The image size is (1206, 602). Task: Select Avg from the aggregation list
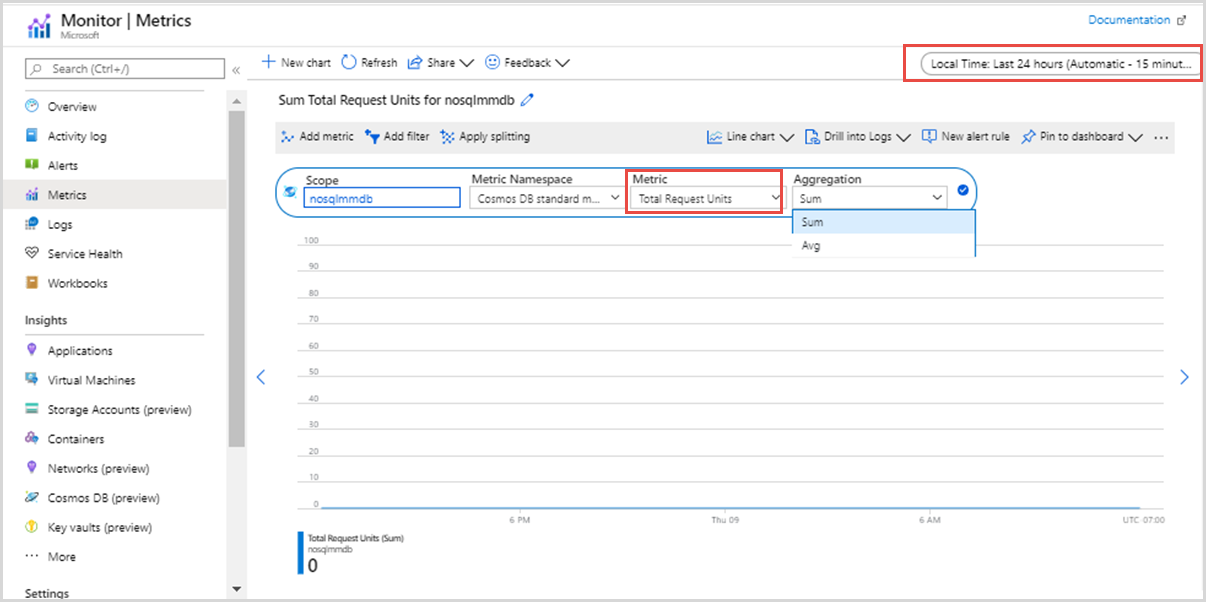[x=810, y=245]
